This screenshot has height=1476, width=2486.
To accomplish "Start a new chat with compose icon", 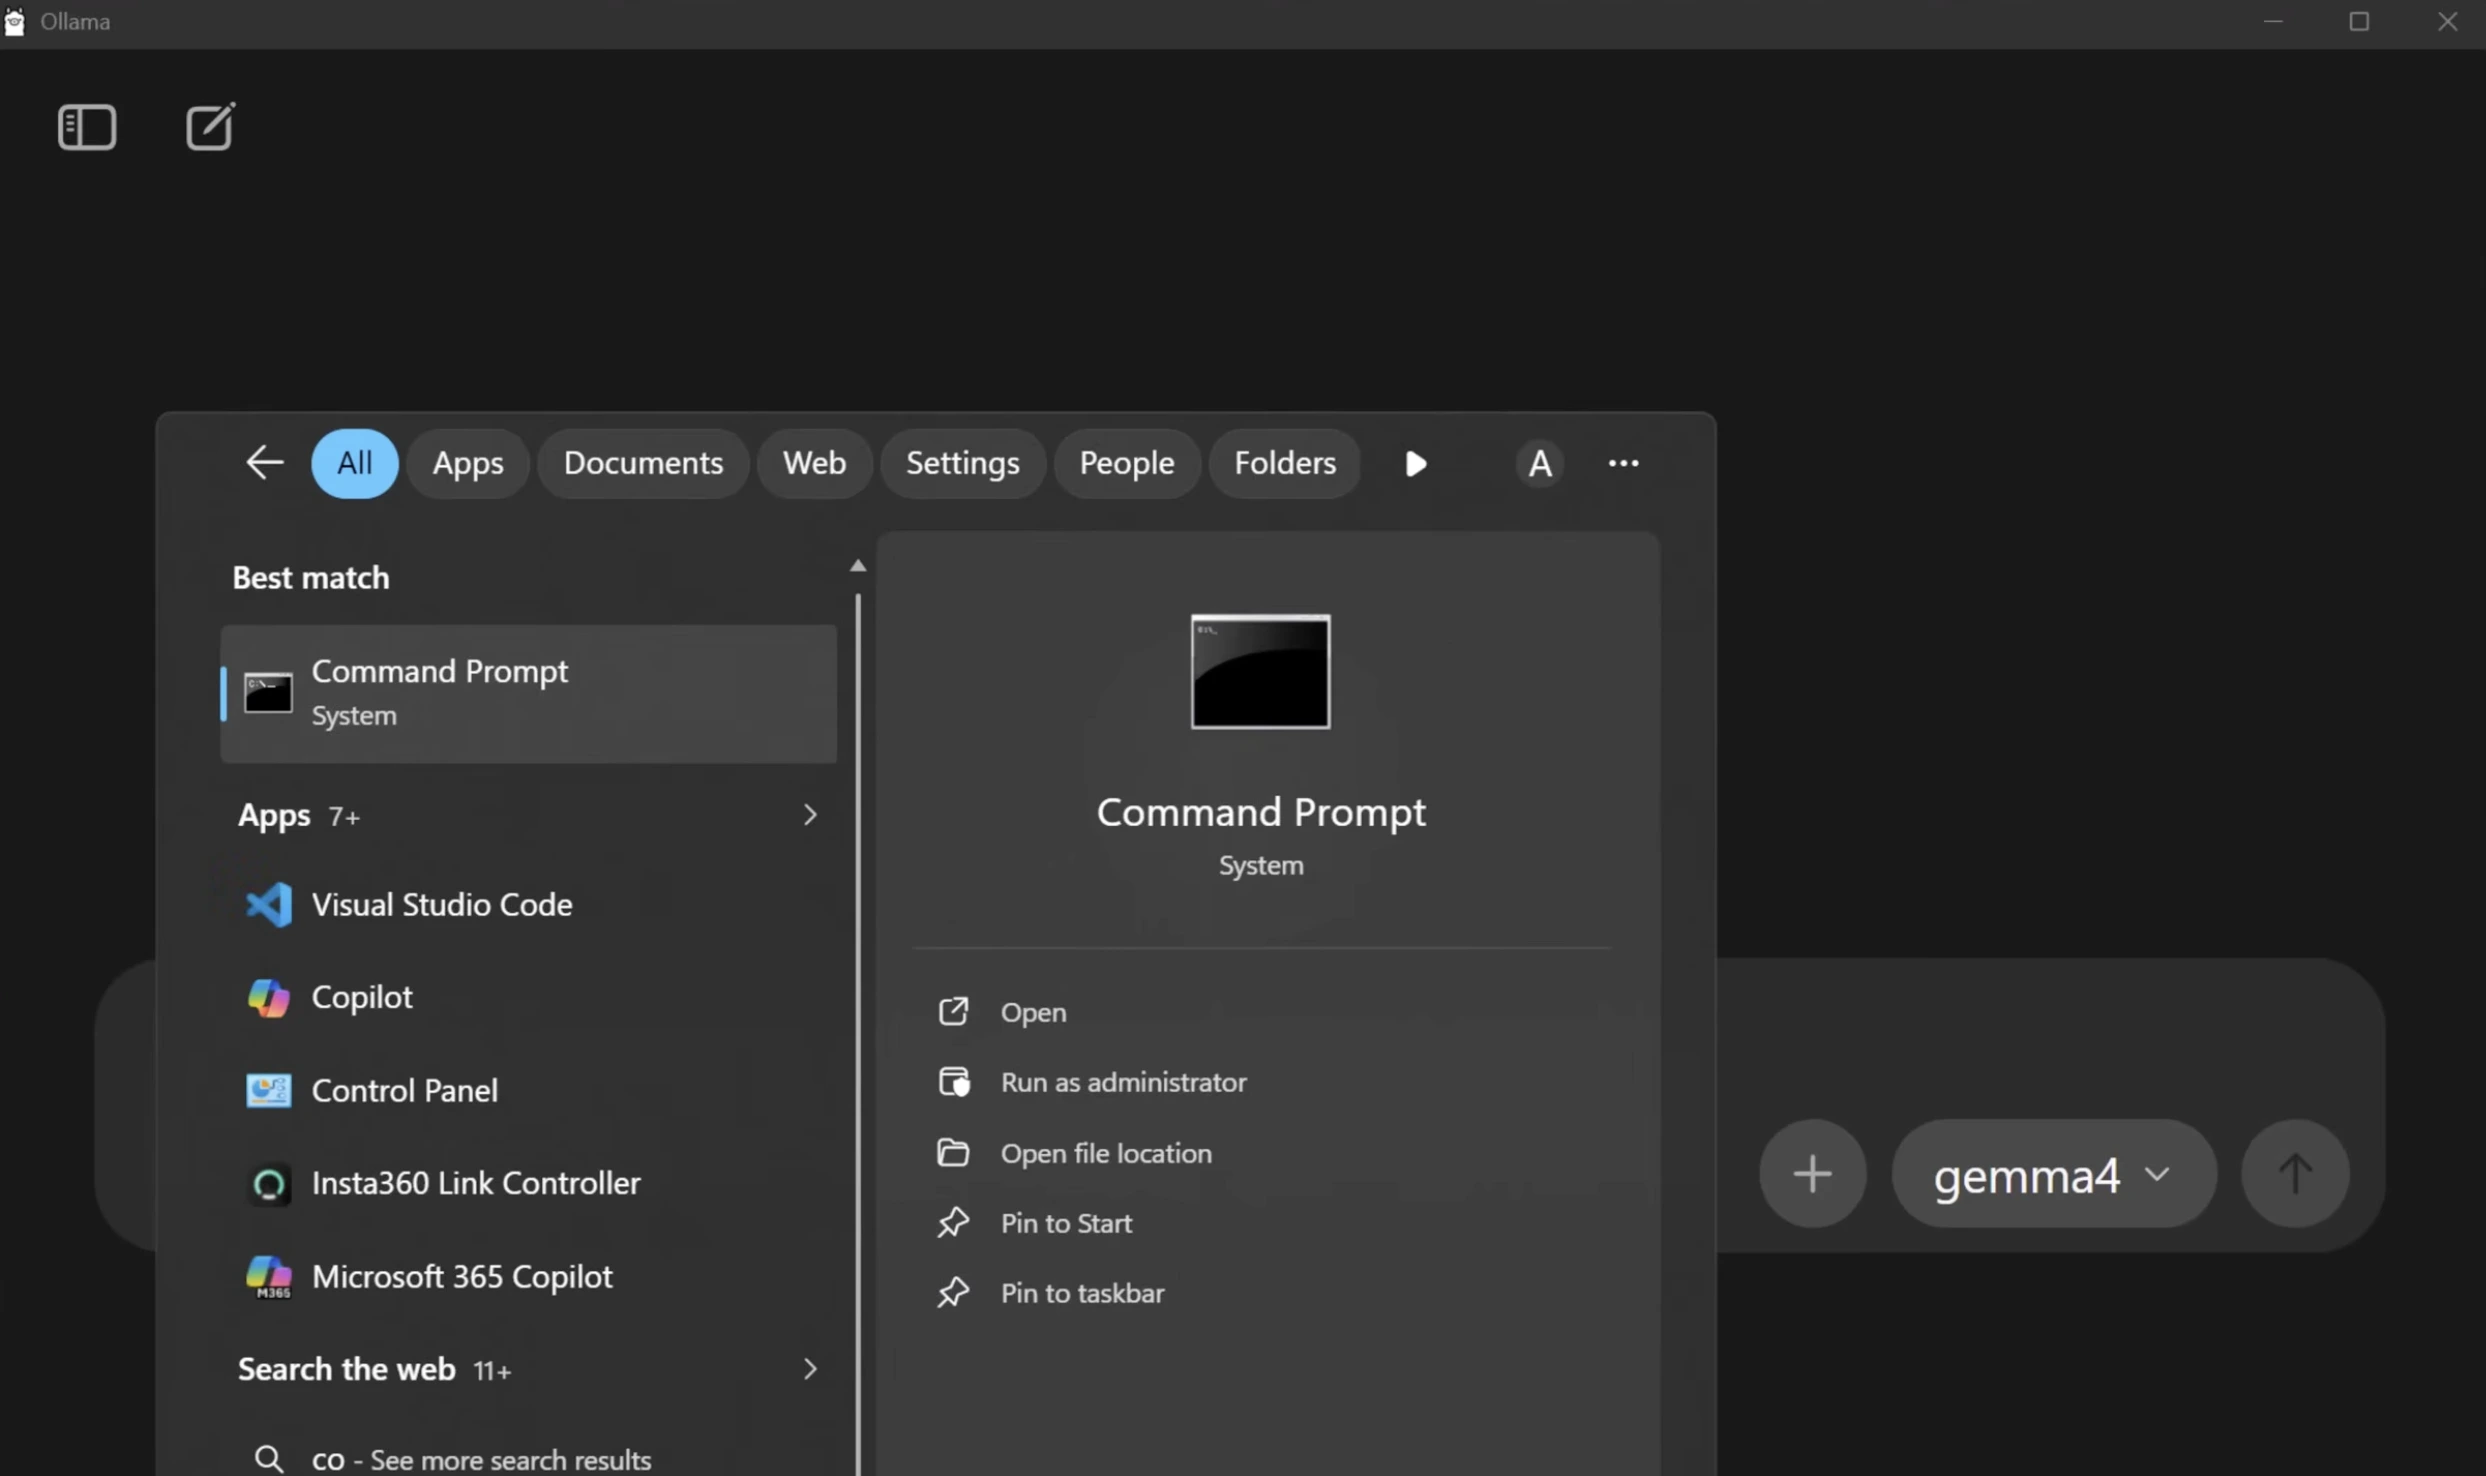I will (x=210, y=127).
